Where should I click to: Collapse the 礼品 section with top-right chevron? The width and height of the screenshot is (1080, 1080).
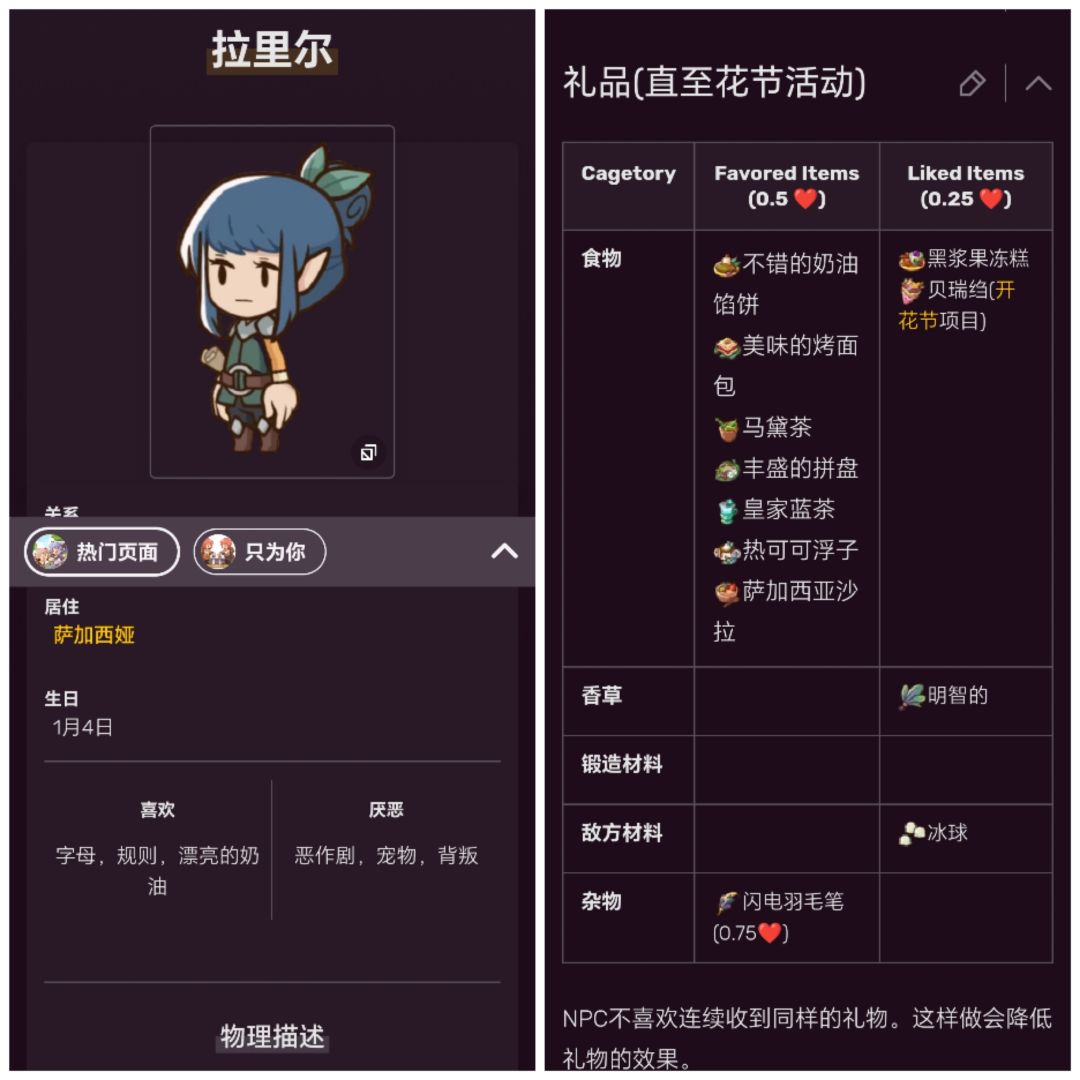coord(1038,83)
